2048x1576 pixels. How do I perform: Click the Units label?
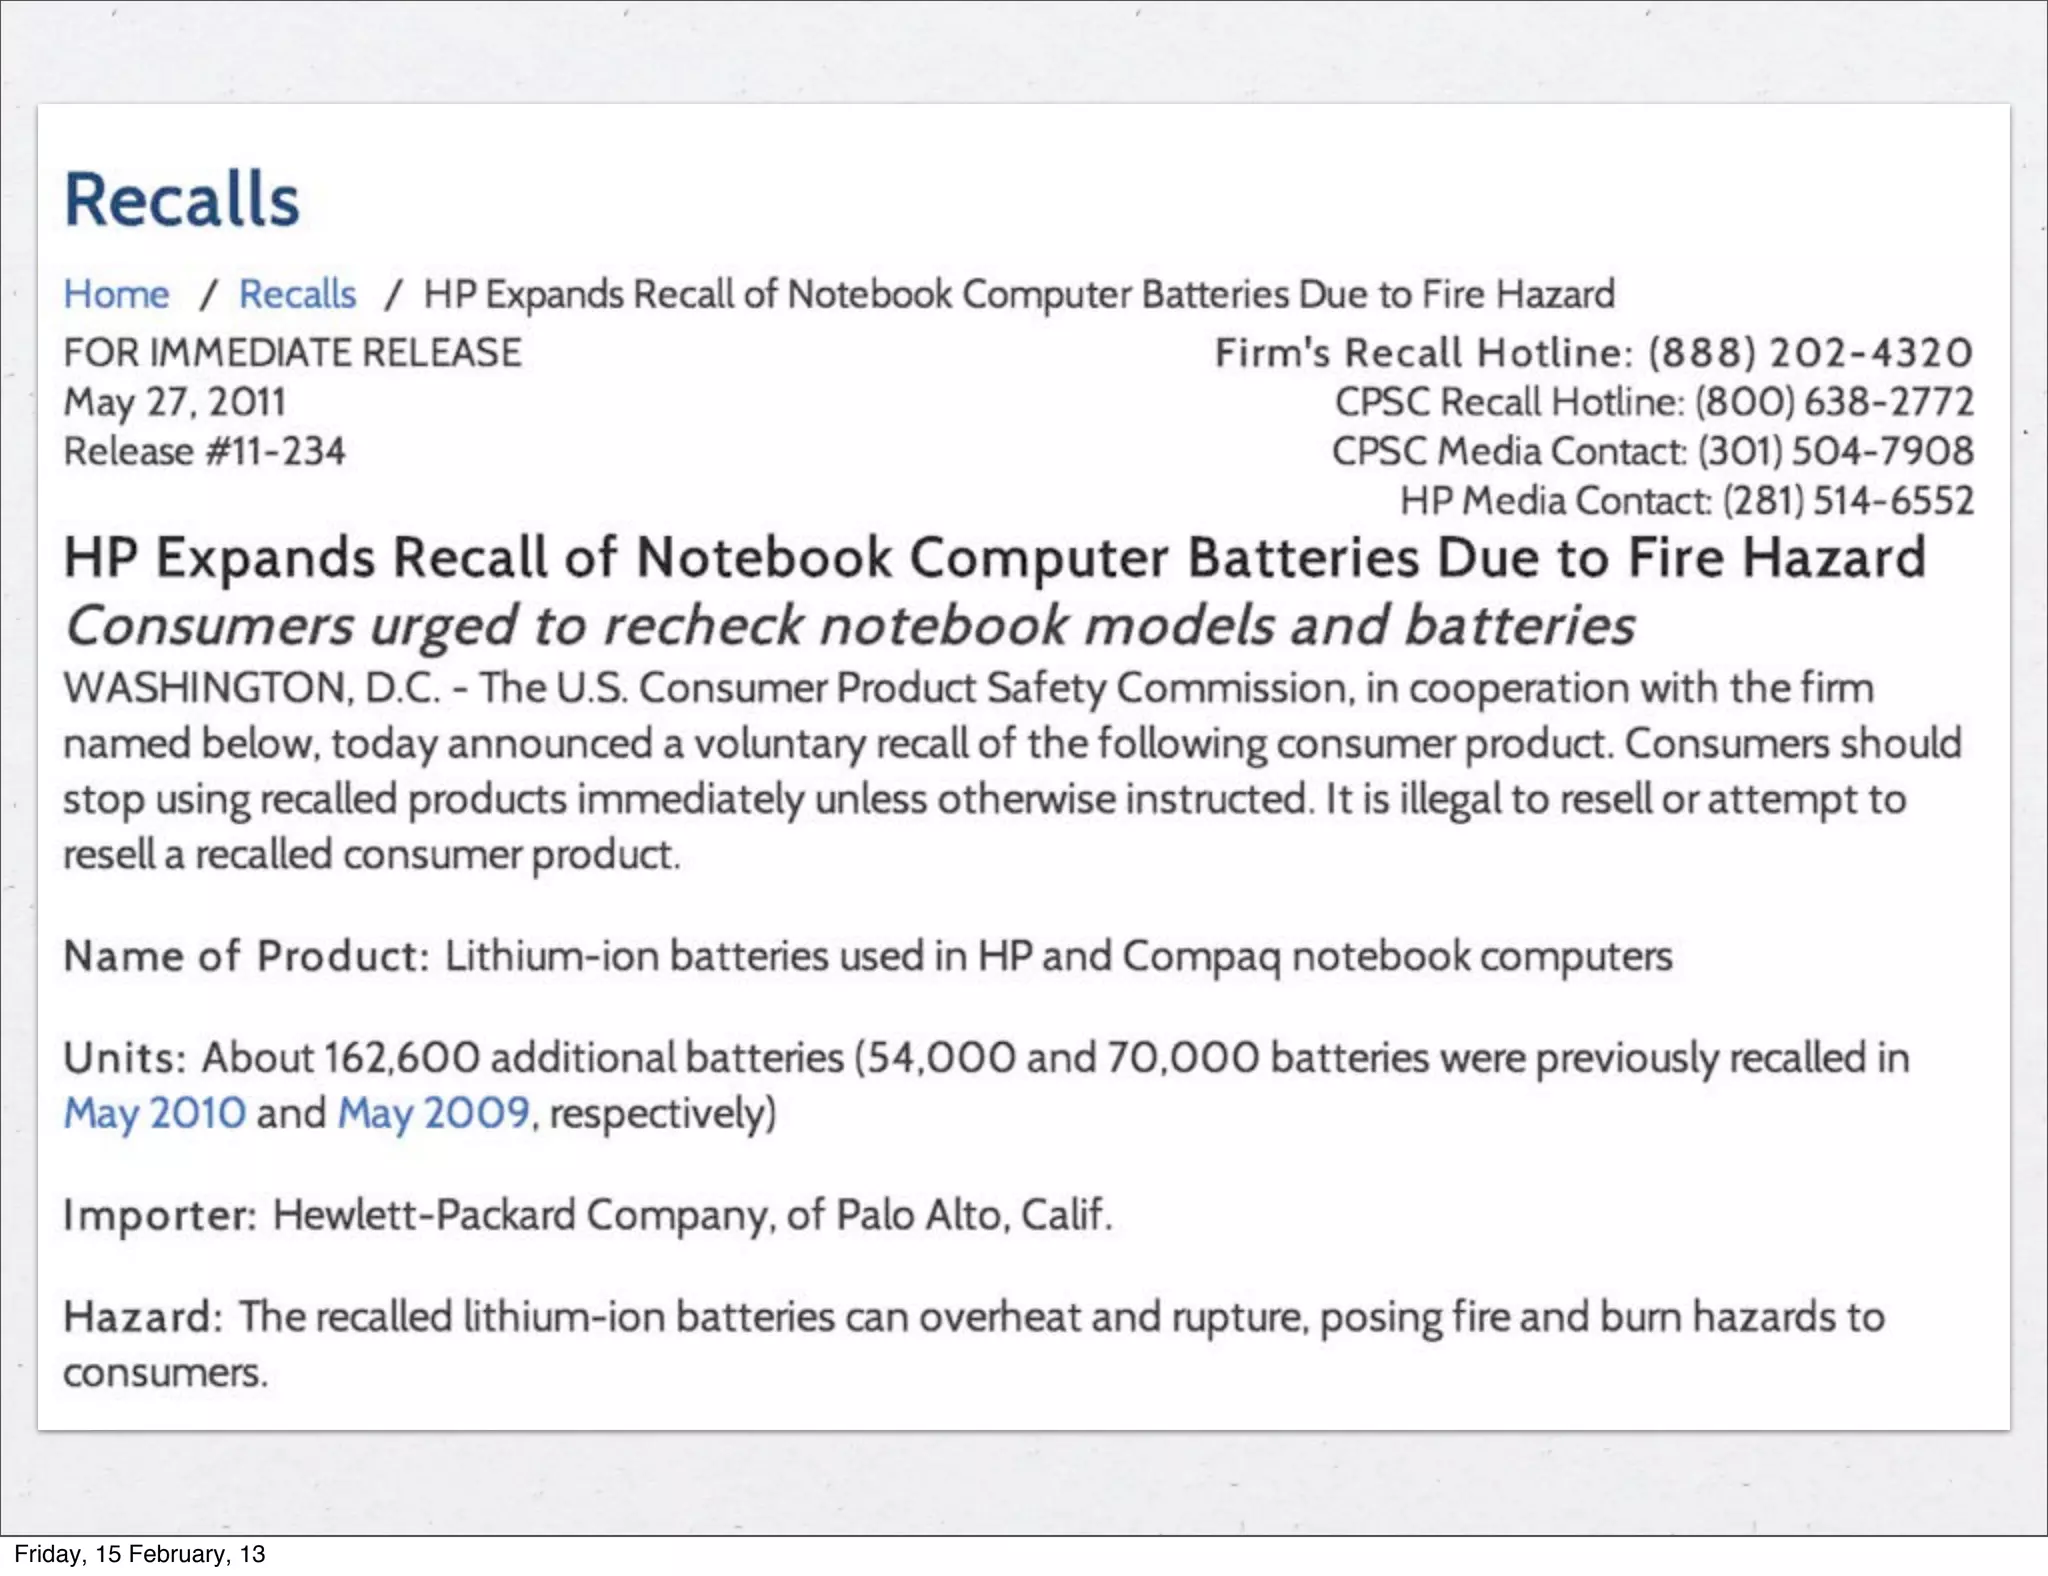pyautogui.click(x=124, y=1057)
